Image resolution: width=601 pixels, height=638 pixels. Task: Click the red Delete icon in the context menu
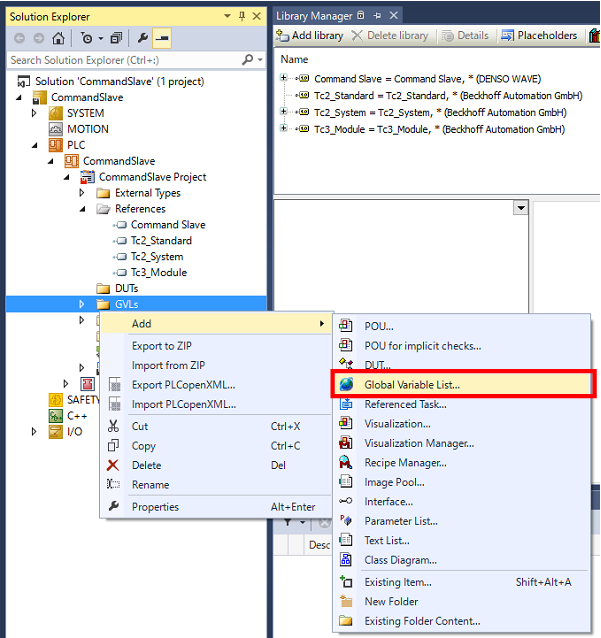(x=113, y=465)
